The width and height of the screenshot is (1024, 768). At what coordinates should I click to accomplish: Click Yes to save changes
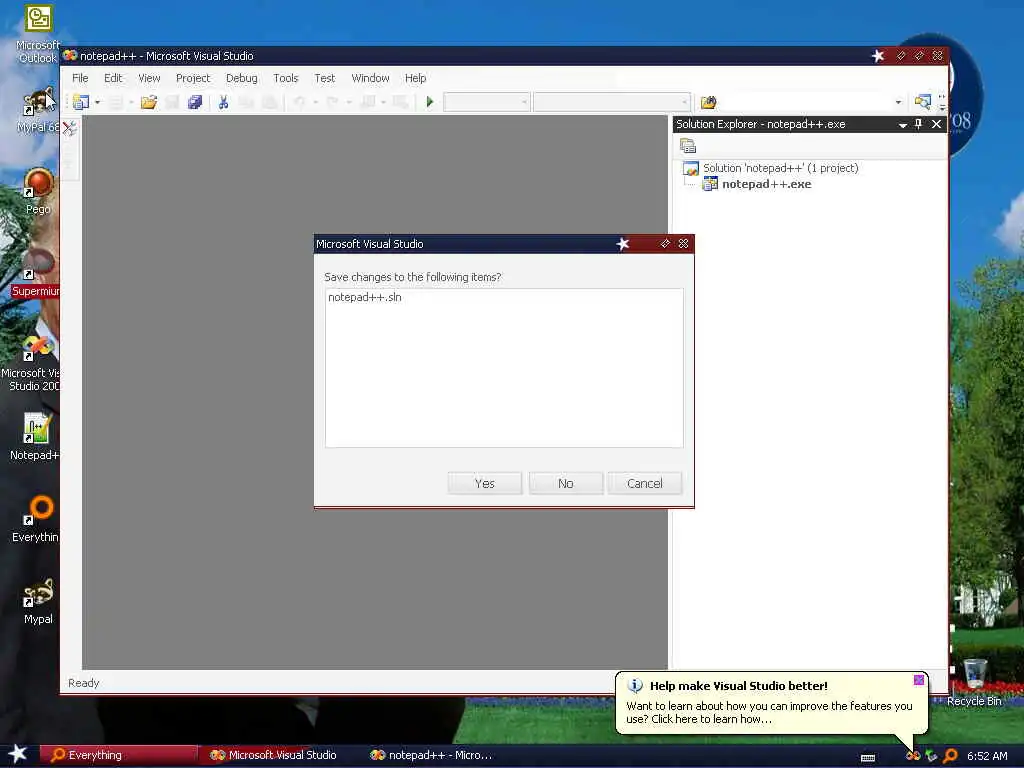pos(485,483)
